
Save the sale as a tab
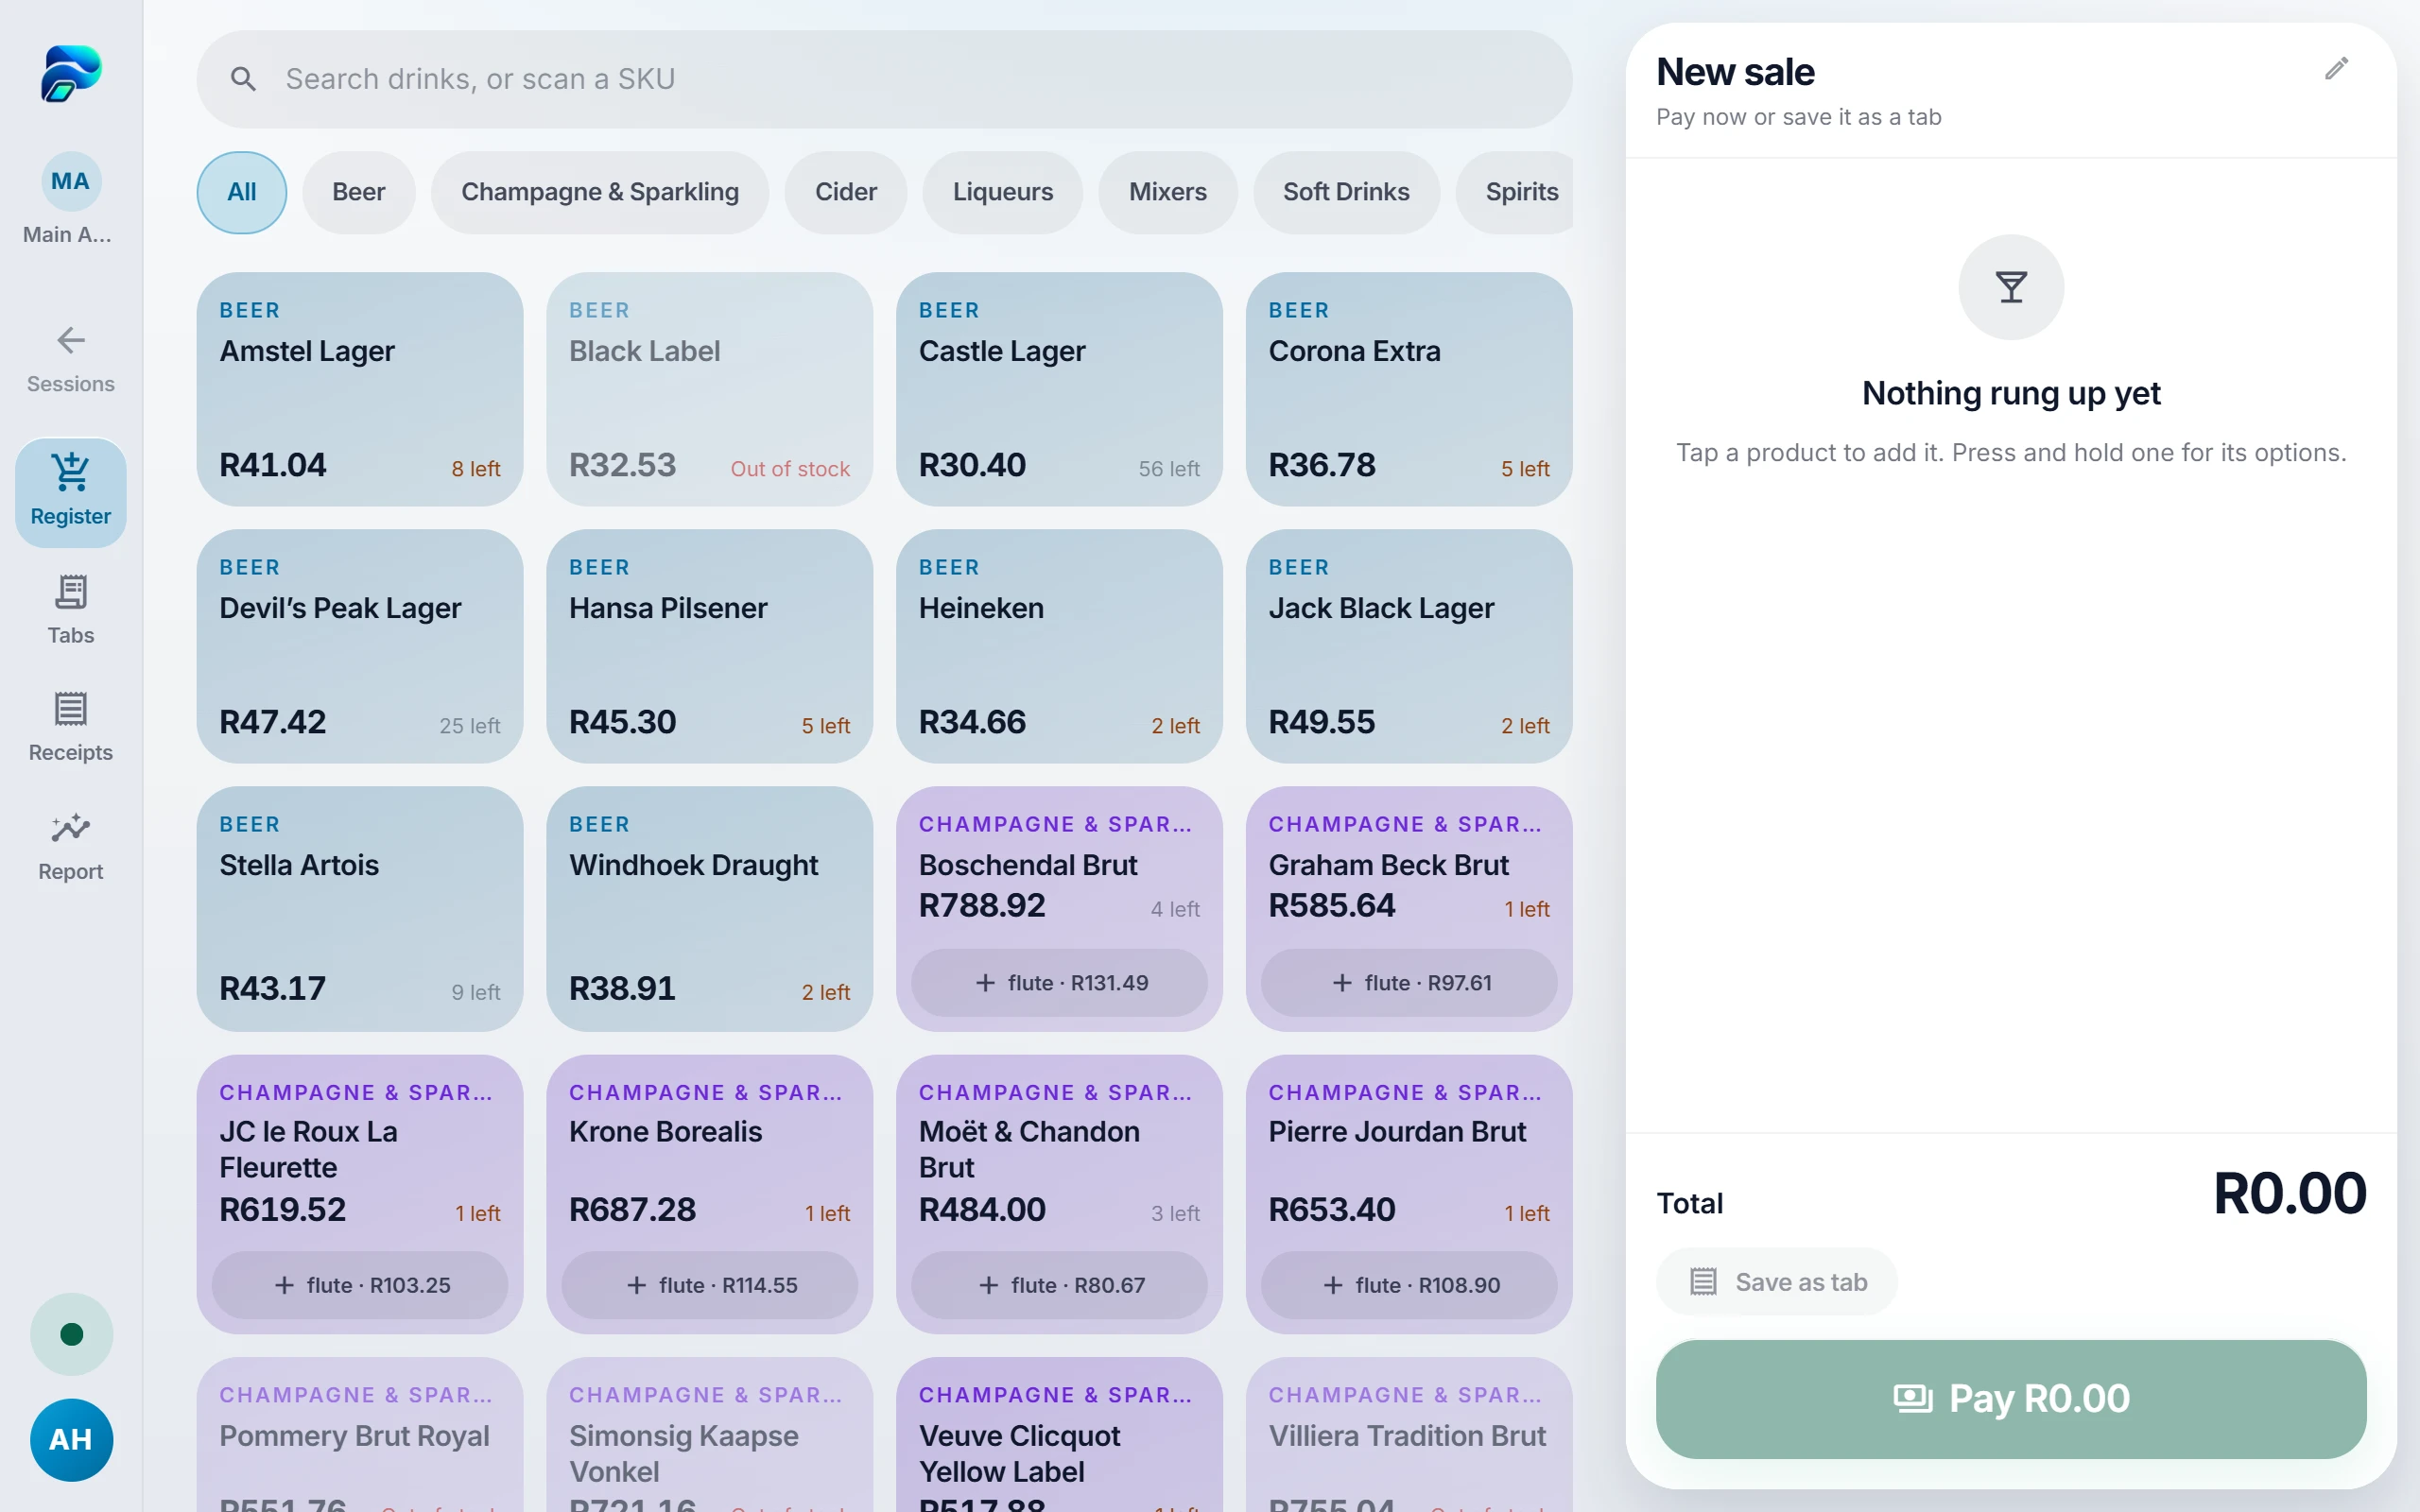1777,1282
